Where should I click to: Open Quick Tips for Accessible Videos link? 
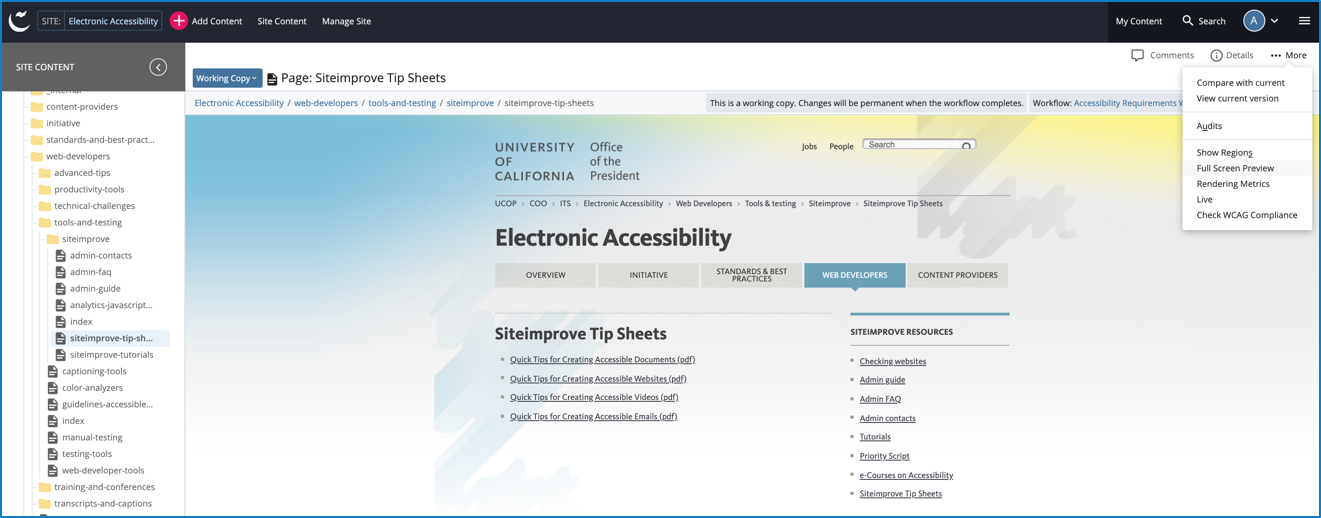593,397
